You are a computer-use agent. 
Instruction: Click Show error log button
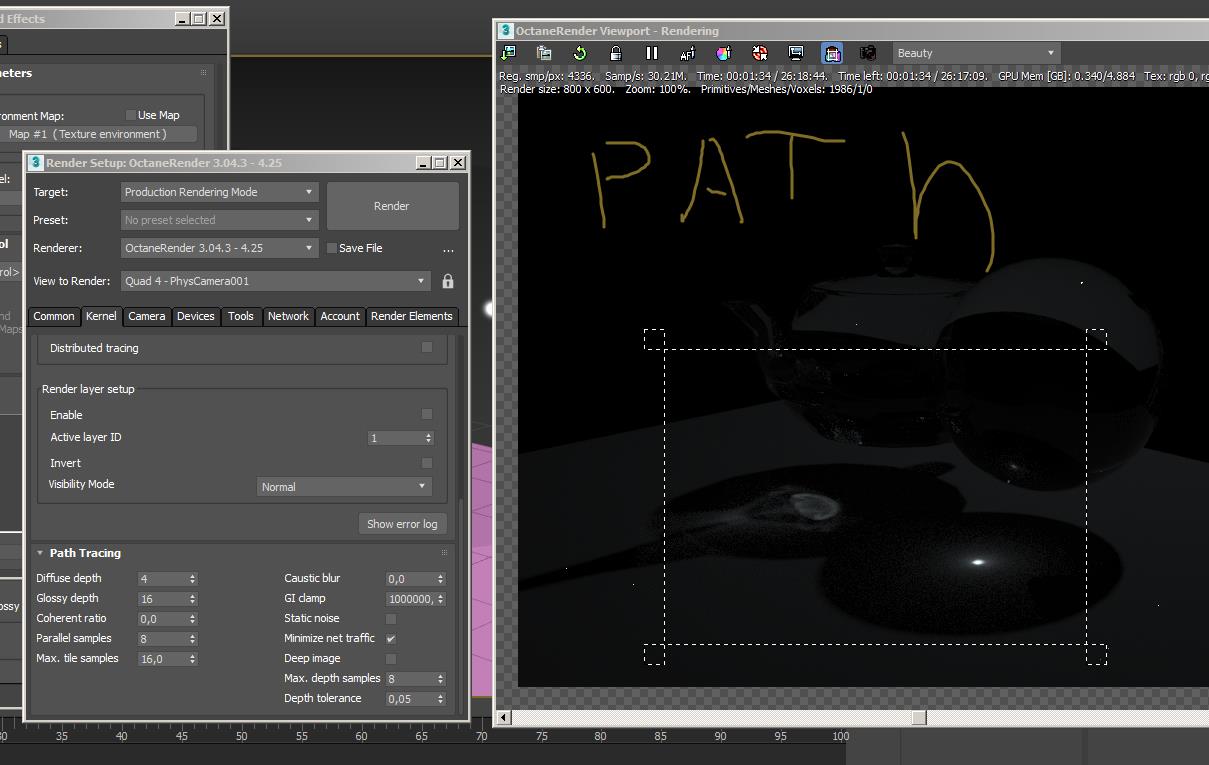402,524
